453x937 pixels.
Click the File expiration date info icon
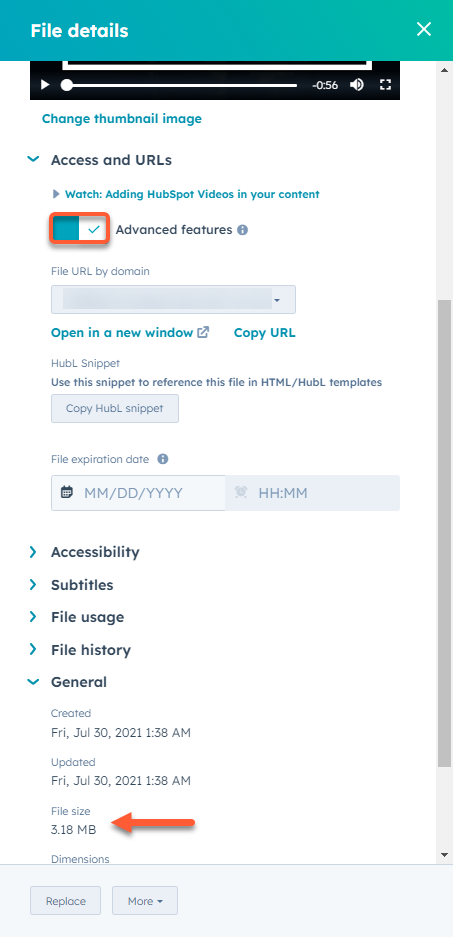(163, 459)
